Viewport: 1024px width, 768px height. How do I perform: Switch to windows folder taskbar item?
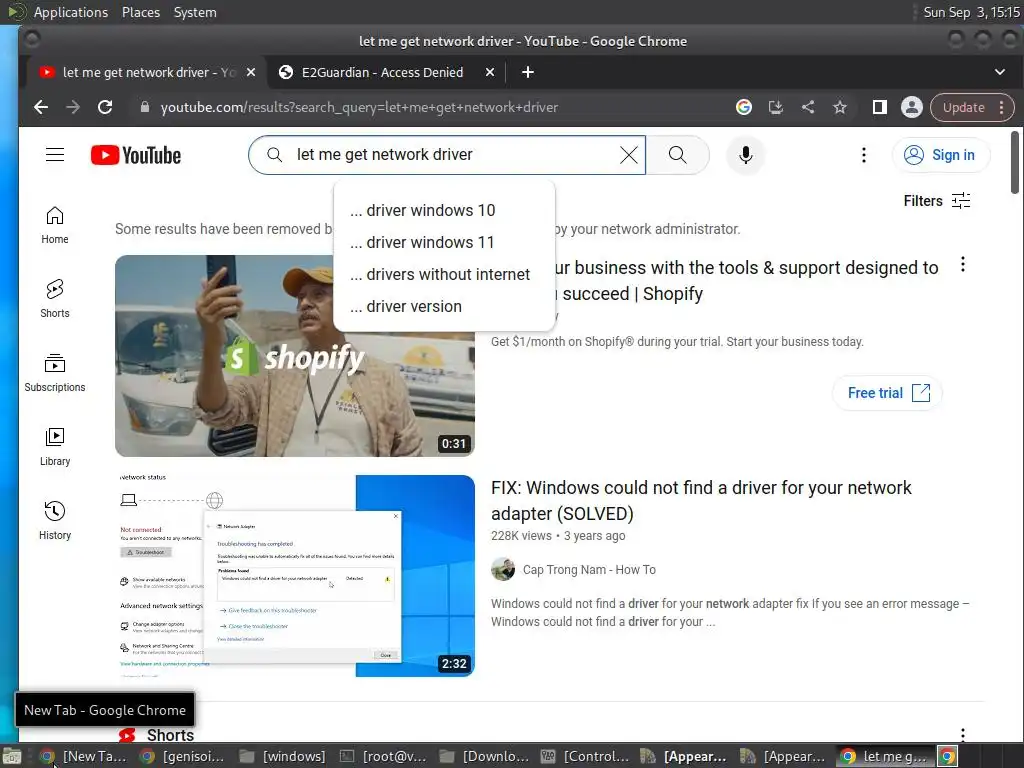(283, 756)
